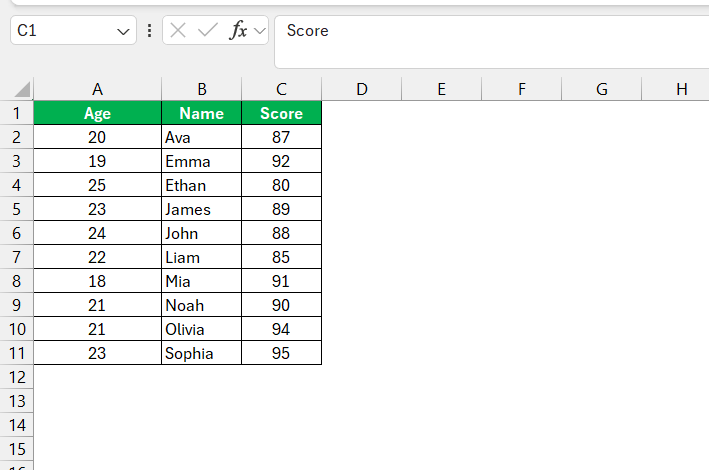Image resolution: width=709 pixels, height=470 pixels.
Task: Select column C header
Action: pos(282,89)
